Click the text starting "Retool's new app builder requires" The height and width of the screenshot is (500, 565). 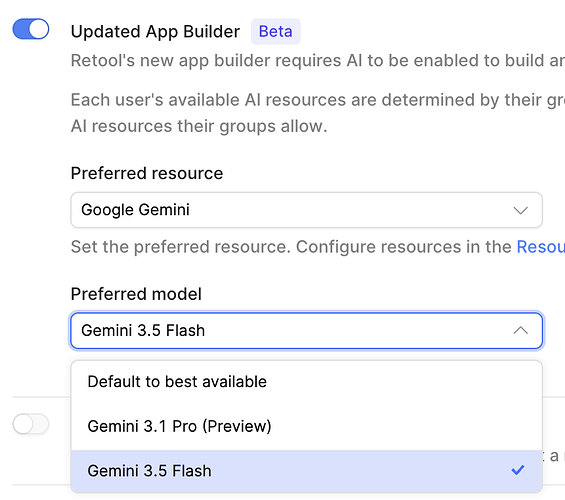click(x=318, y=61)
